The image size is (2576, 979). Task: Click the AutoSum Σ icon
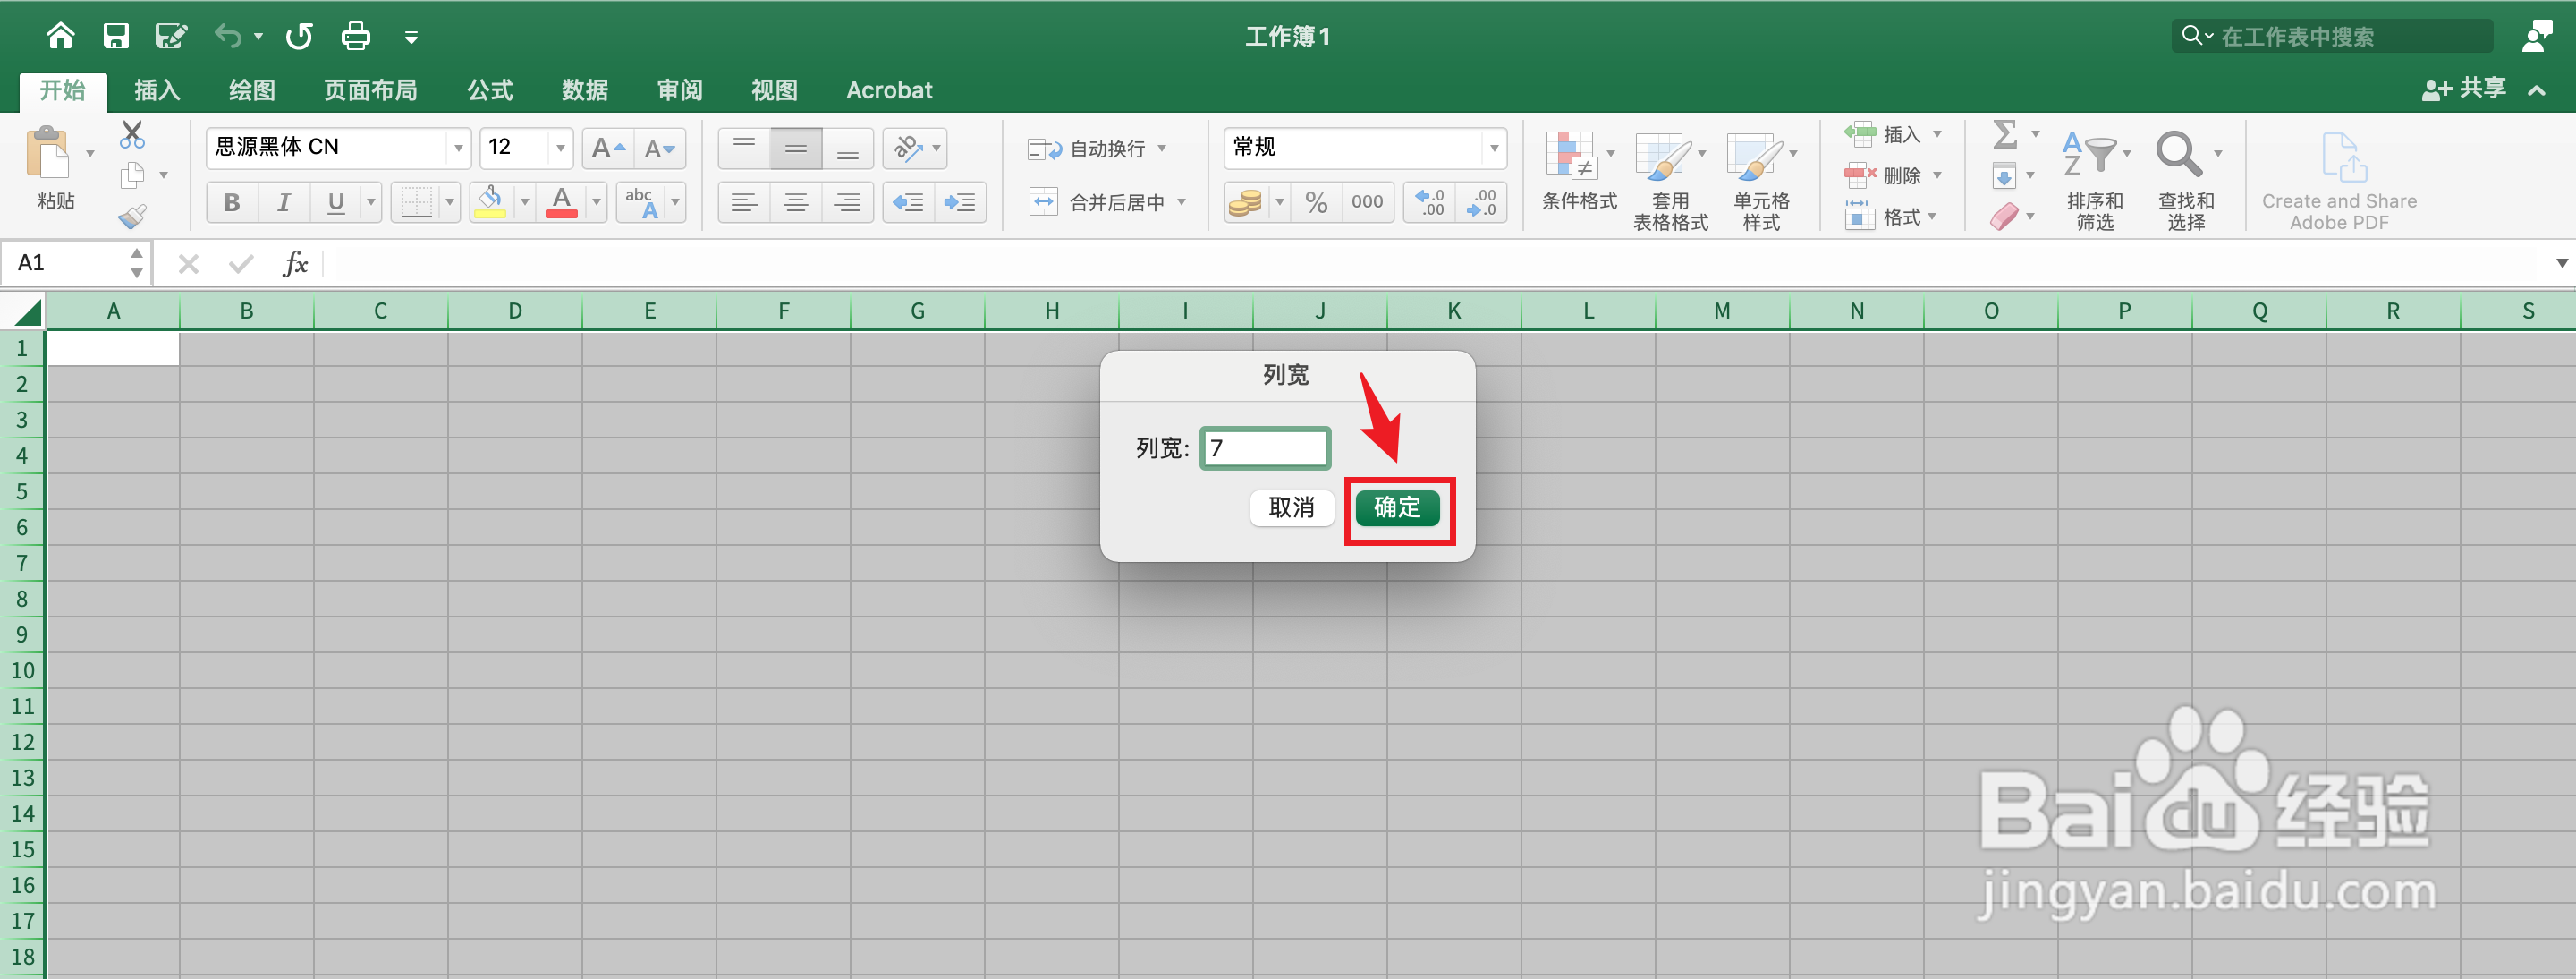[2006, 134]
